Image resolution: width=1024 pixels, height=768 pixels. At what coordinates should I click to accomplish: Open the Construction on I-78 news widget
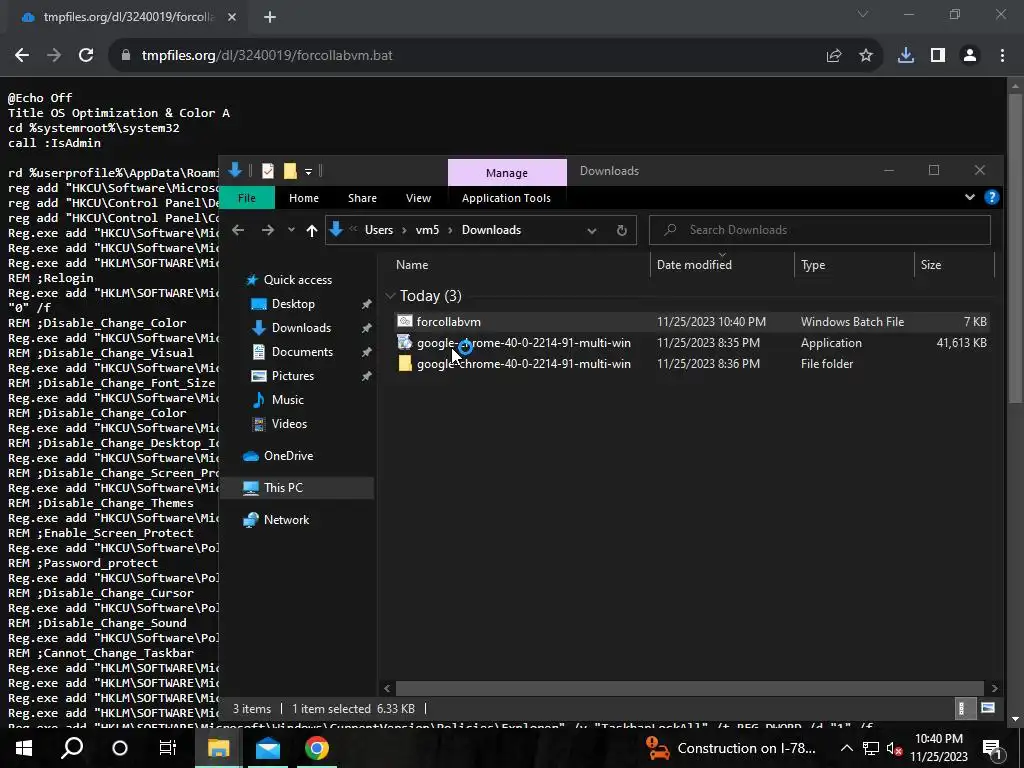click(x=730, y=748)
